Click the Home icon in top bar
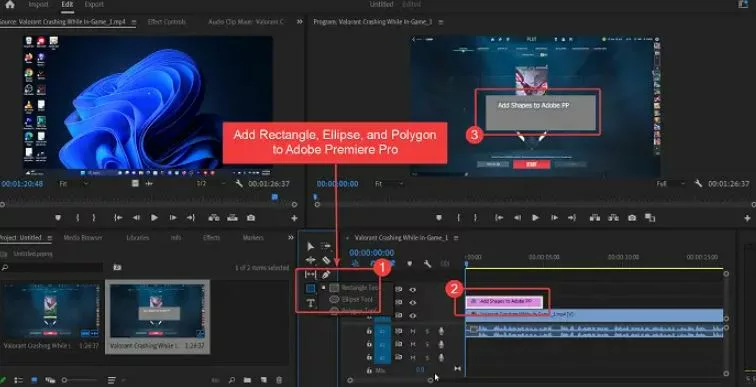Screen dimensions: 756x387 tap(10, 5)
